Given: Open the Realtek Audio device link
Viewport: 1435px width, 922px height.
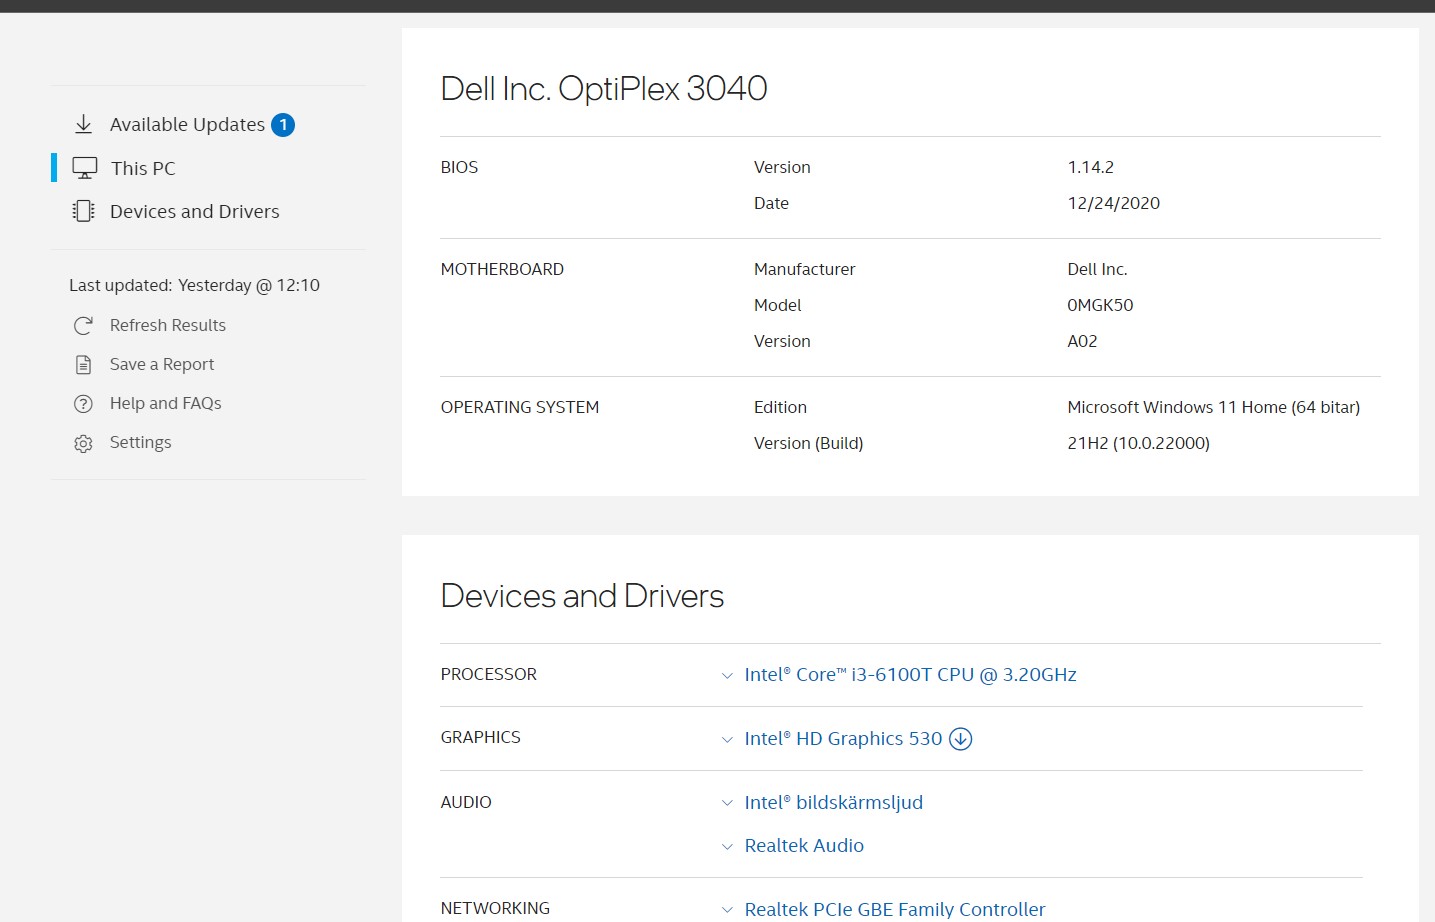Looking at the screenshot, I should point(804,846).
